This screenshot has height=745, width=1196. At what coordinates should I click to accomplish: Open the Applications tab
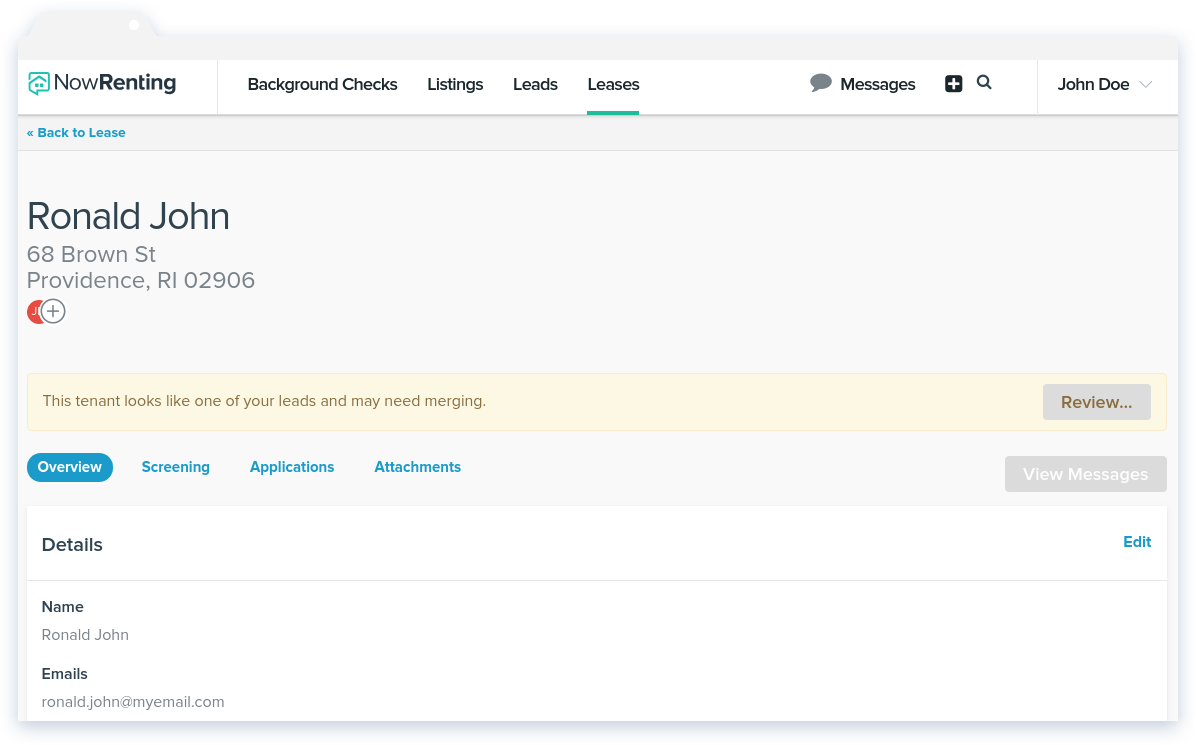[292, 467]
